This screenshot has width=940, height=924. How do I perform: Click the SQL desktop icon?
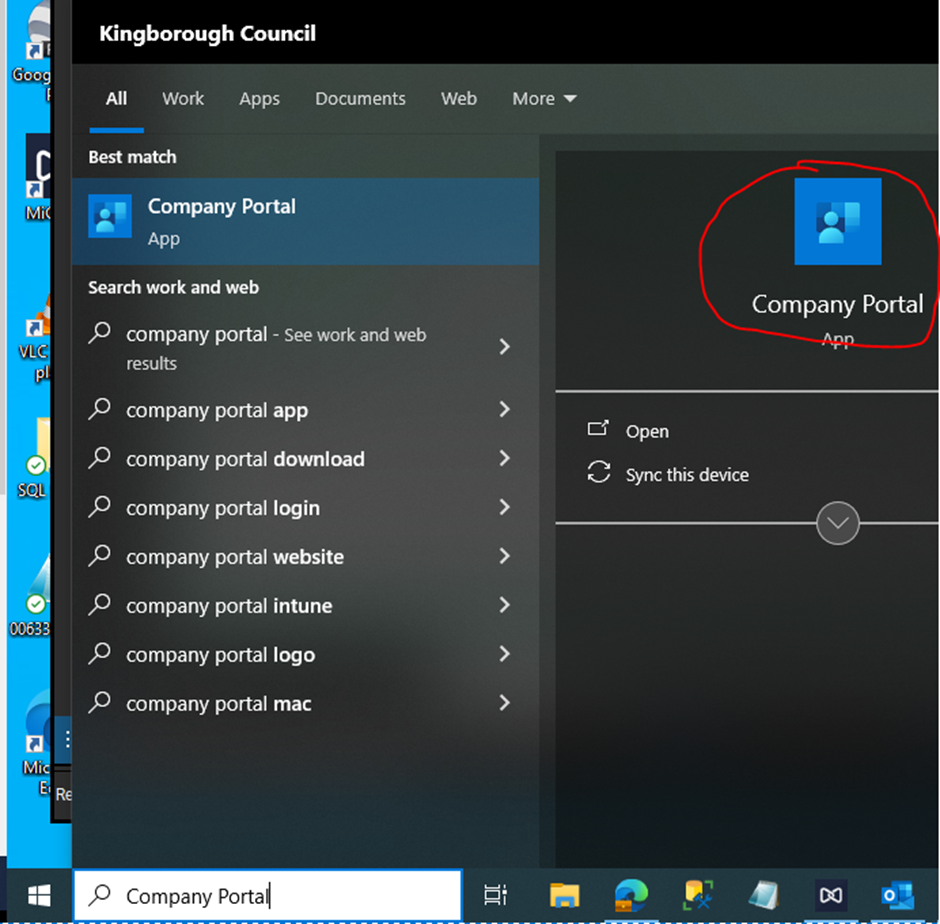tap(34, 459)
